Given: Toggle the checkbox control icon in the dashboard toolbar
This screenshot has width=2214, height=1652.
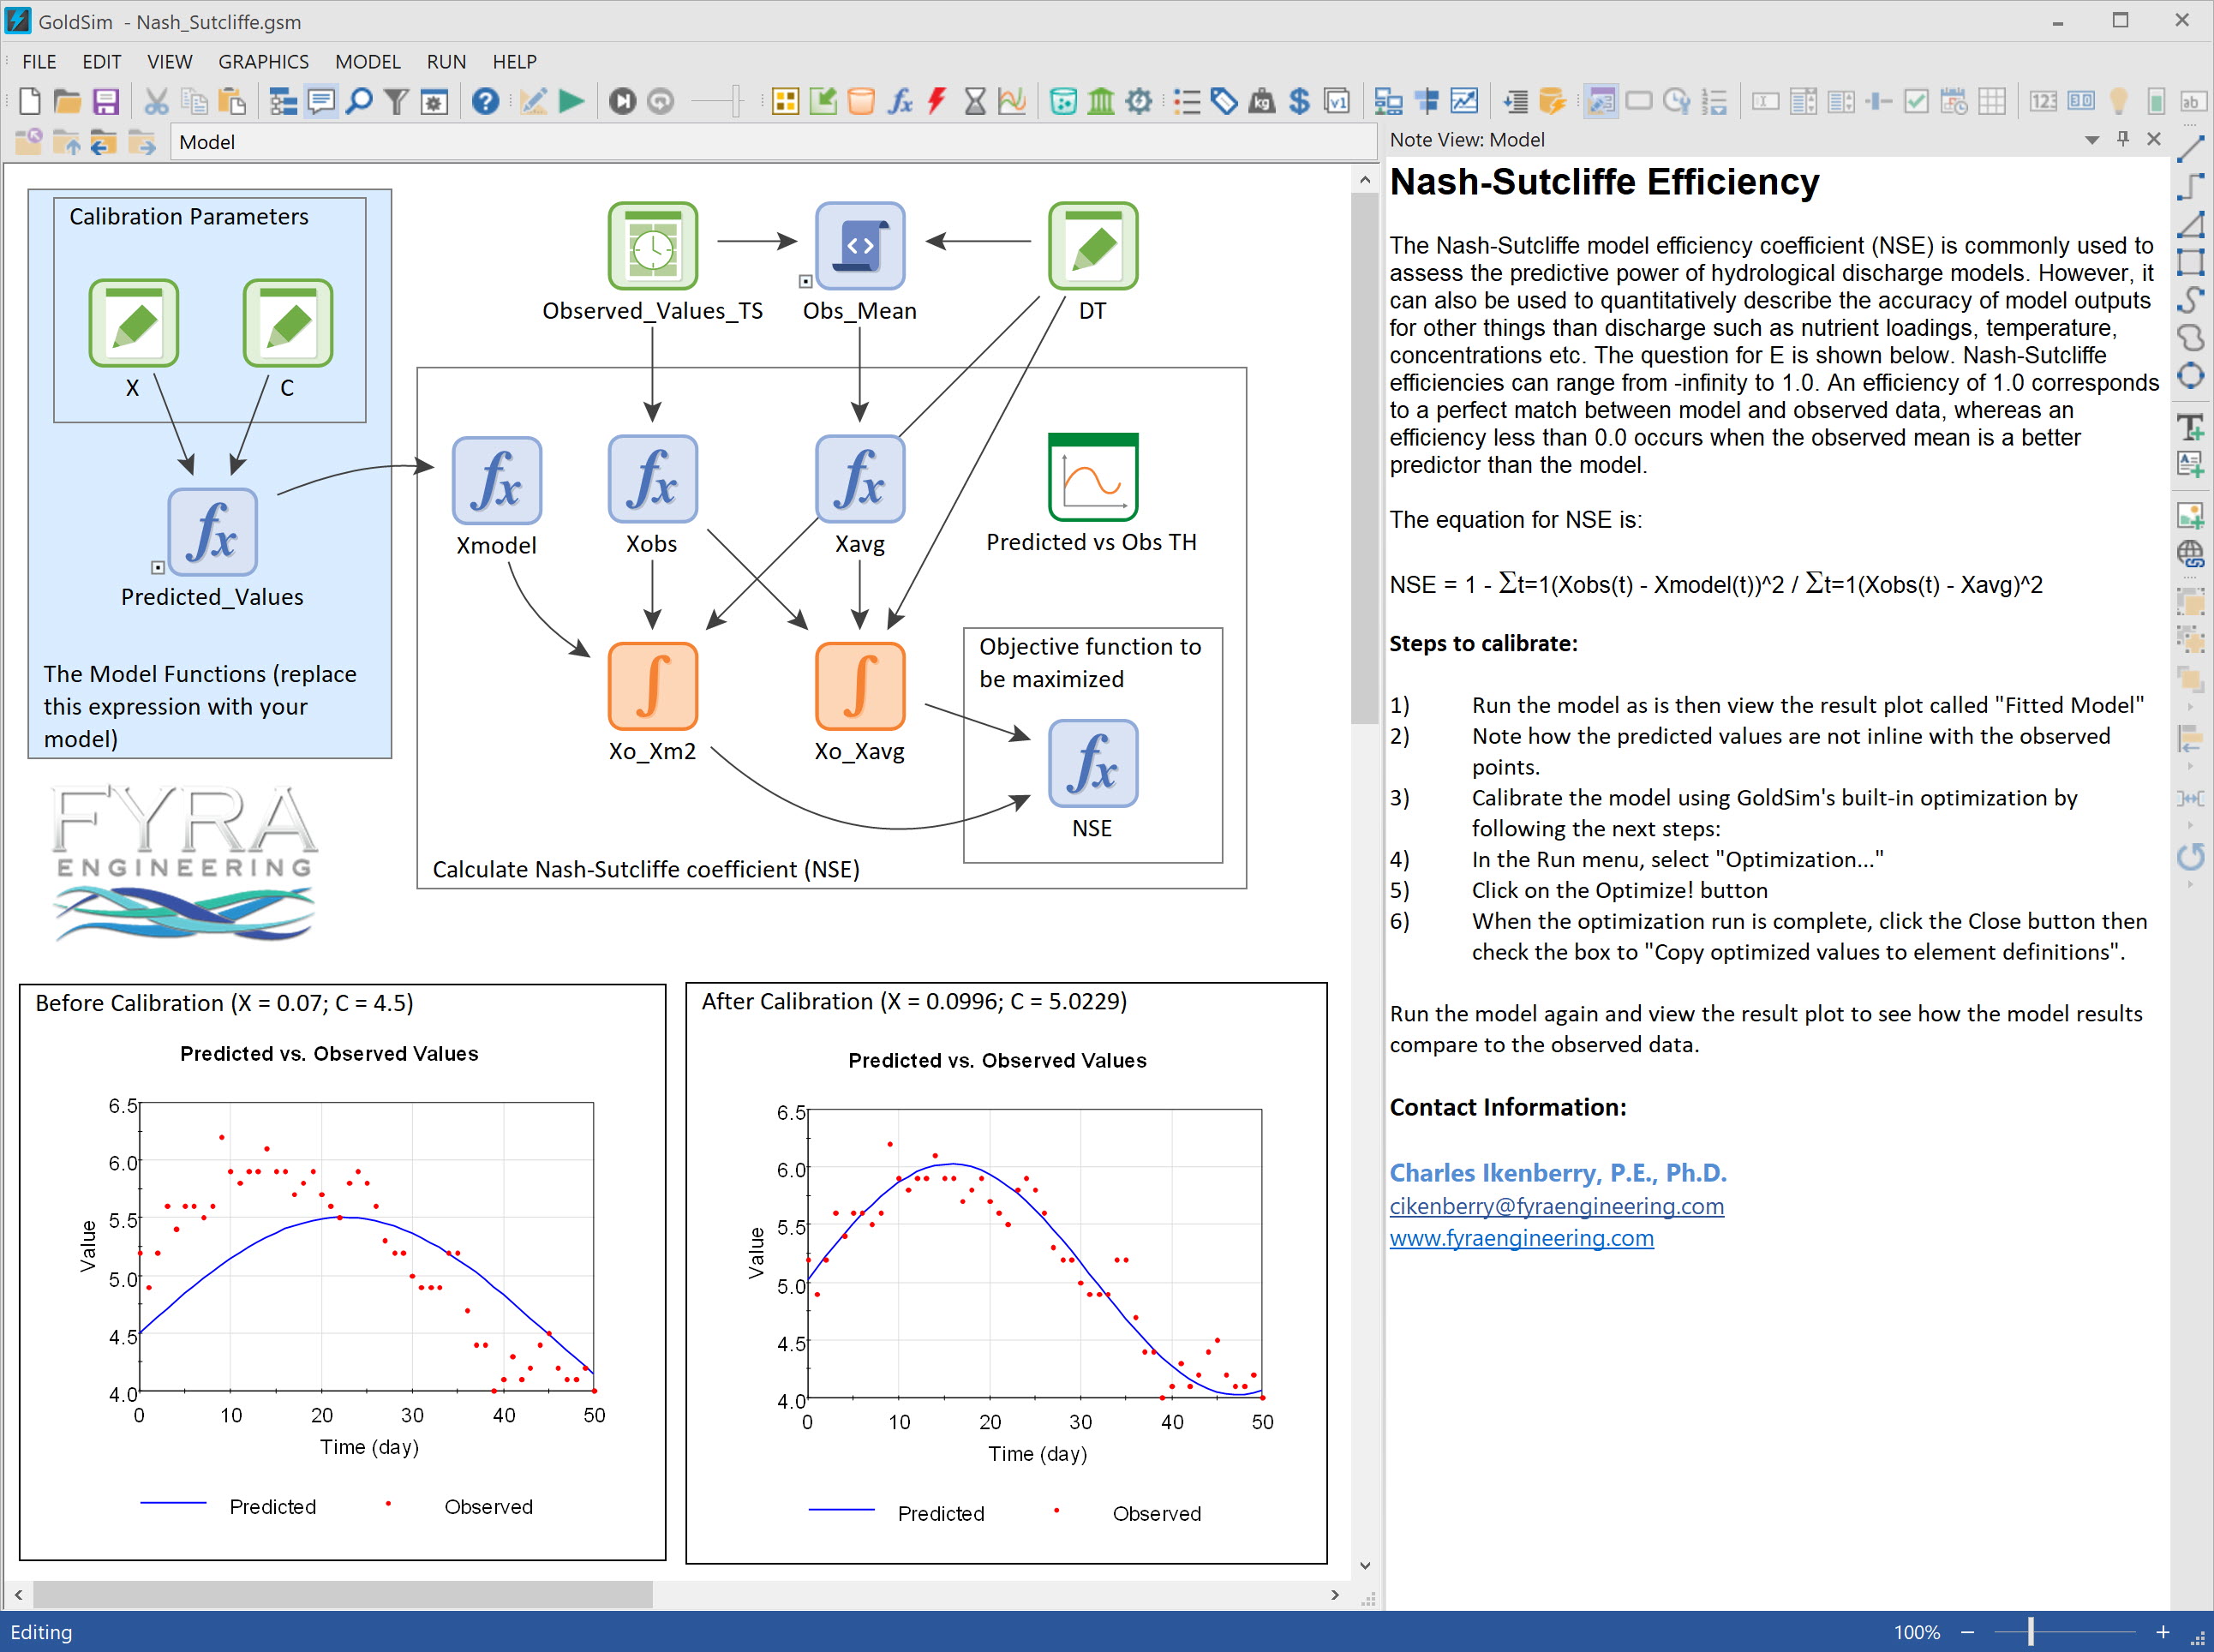Looking at the screenshot, I should [1916, 101].
